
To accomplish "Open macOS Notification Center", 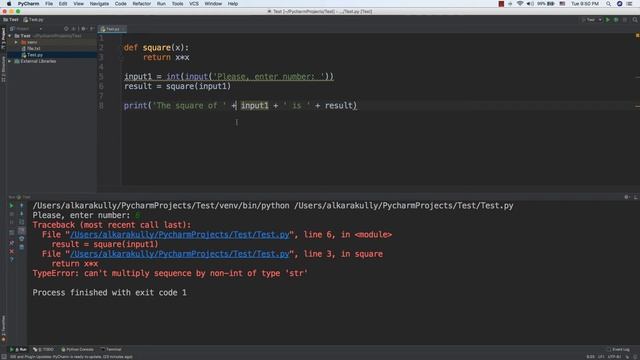I will tap(629, 4).
